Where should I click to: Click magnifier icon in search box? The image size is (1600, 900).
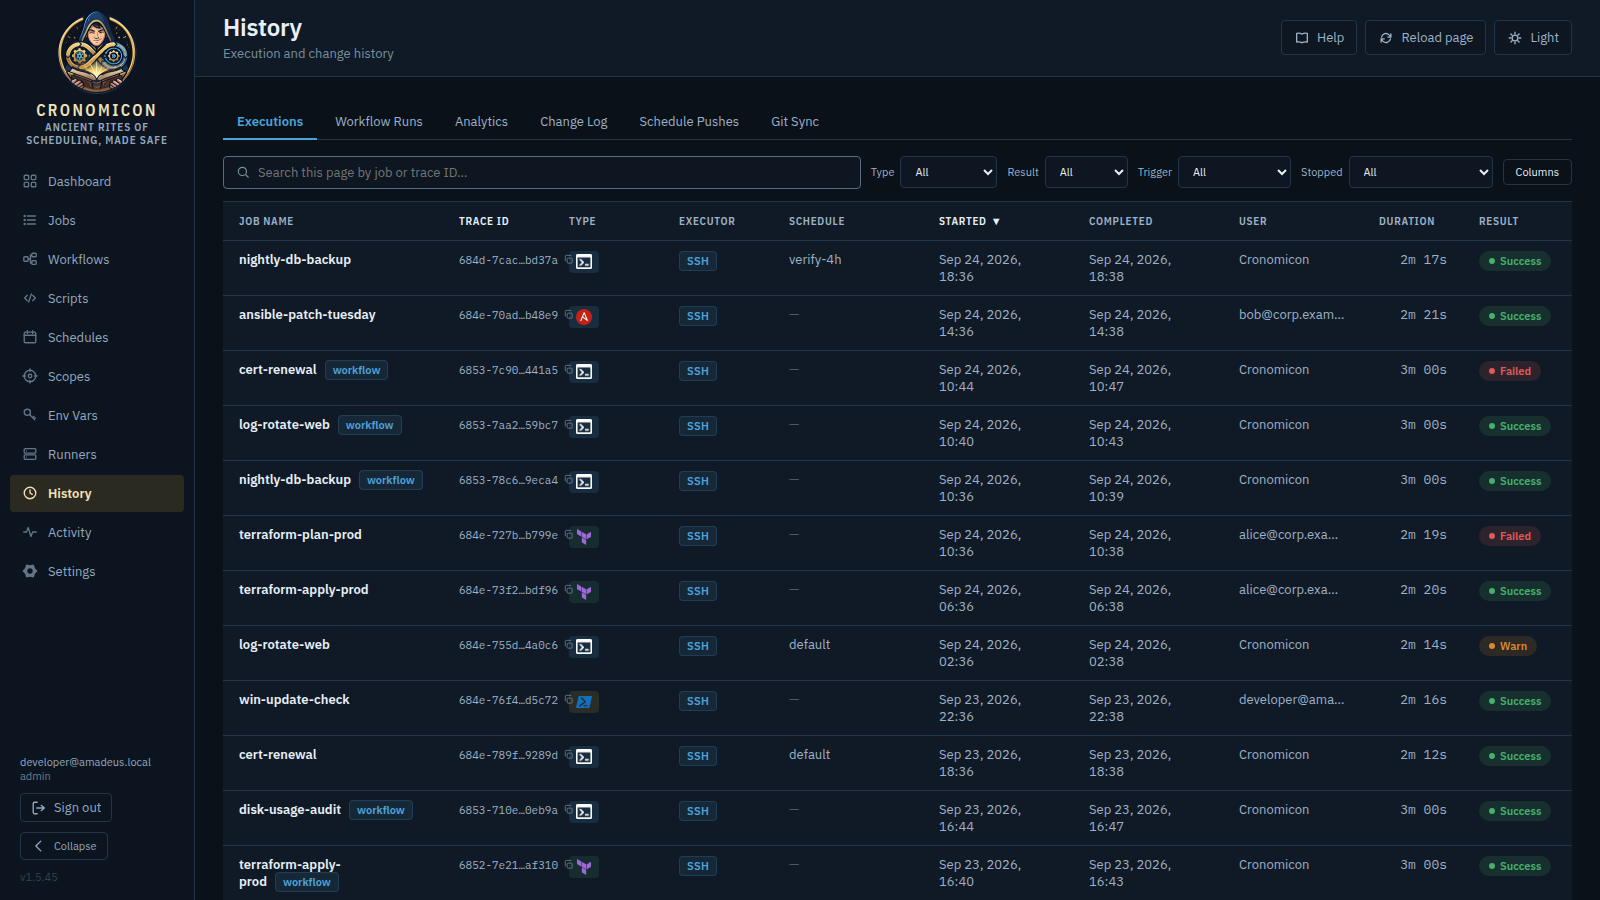point(243,172)
